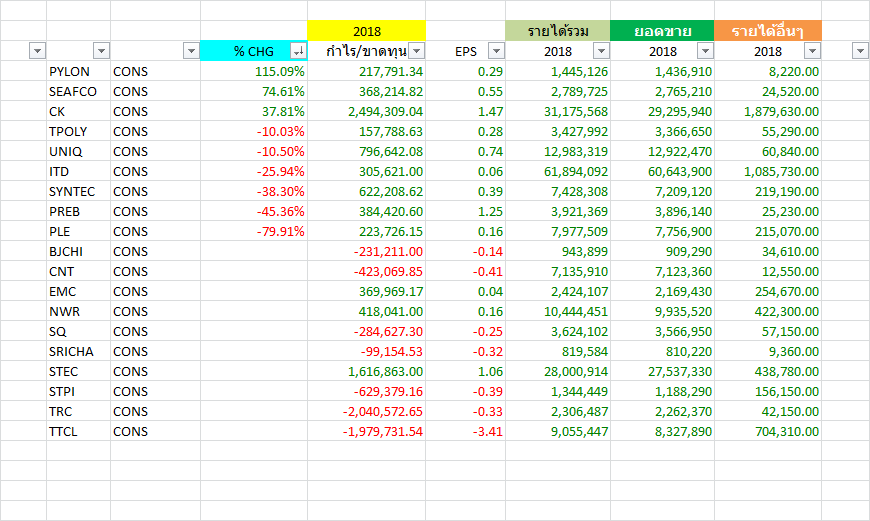Image resolution: width=870 pixels, height=521 pixels.
Task: Select the SQ ticker cell
Action: 78,331
